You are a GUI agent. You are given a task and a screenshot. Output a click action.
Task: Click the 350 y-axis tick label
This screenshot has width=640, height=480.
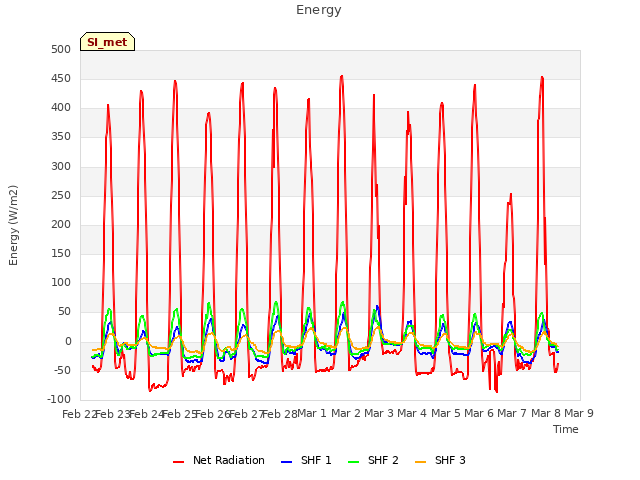[61, 137]
